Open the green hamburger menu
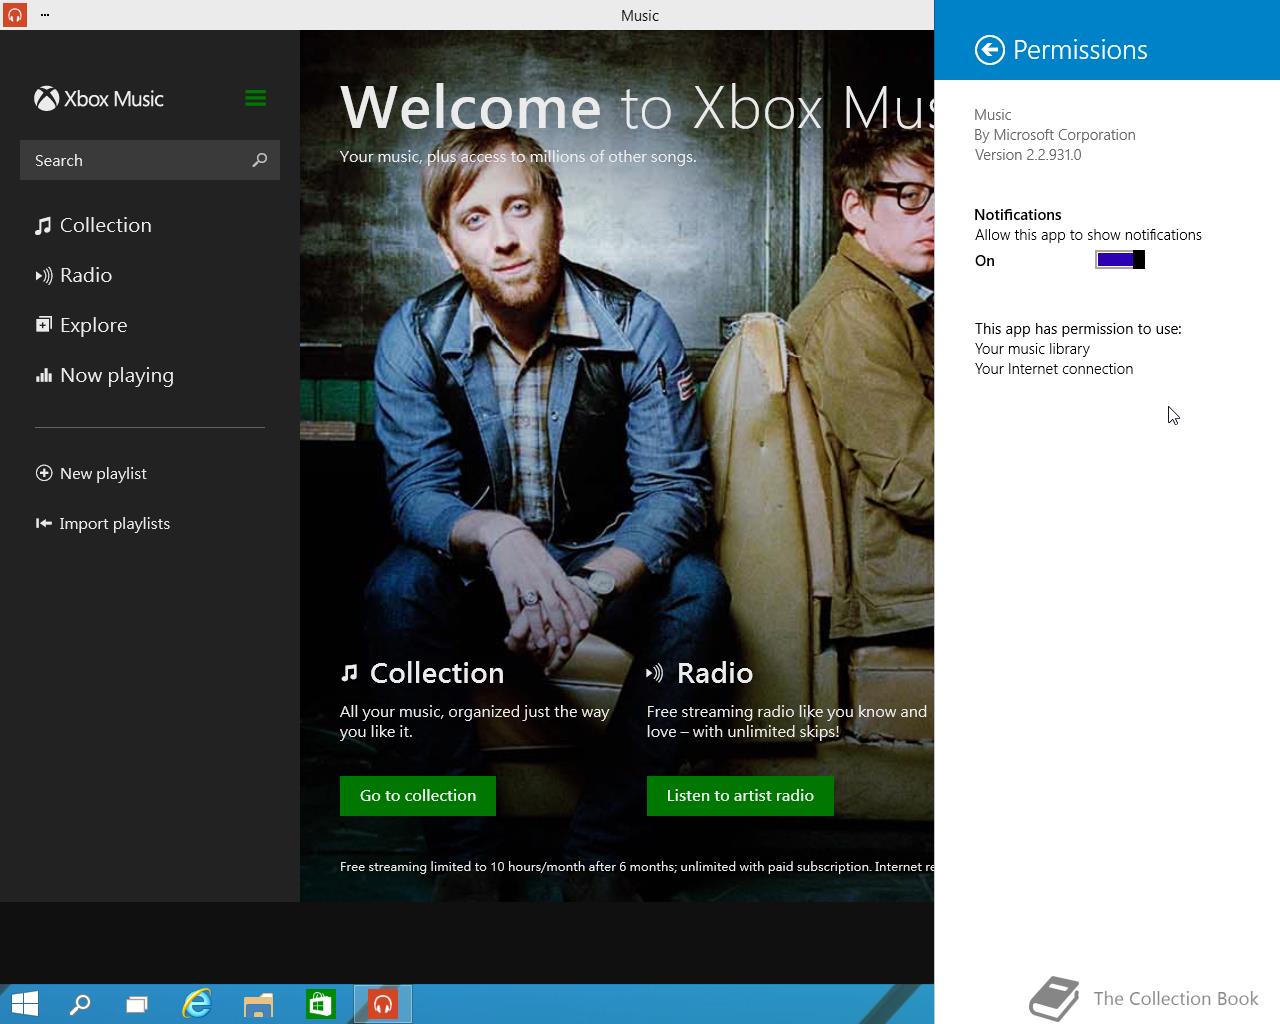Screen dimensions: 1280x1024 tap(255, 98)
